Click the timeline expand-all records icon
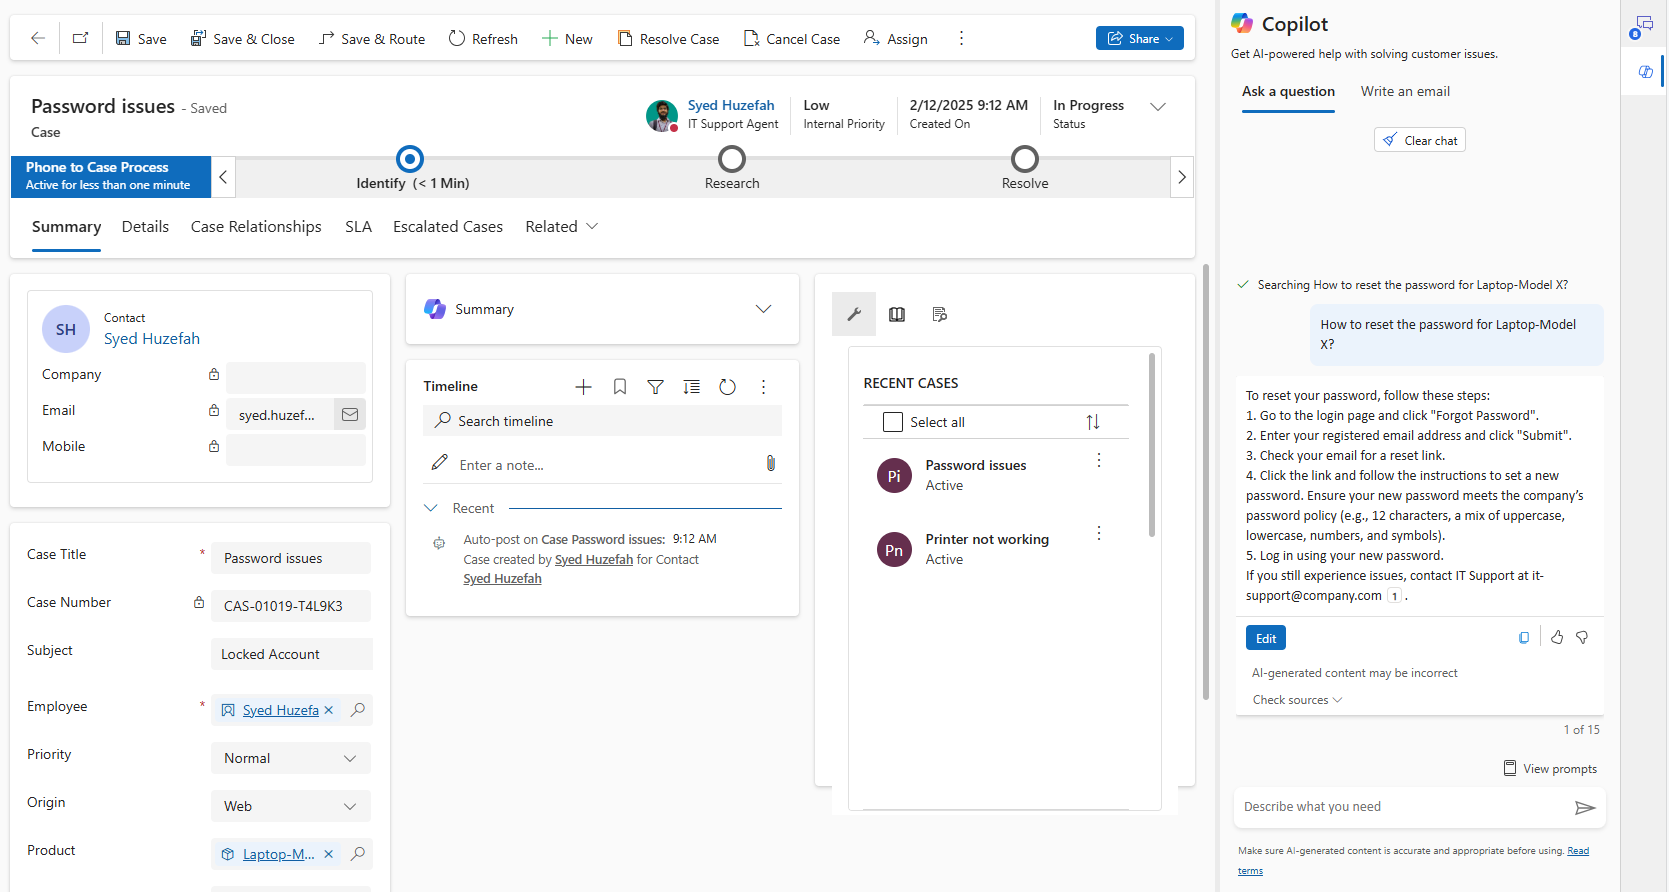 [x=691, y=387]
